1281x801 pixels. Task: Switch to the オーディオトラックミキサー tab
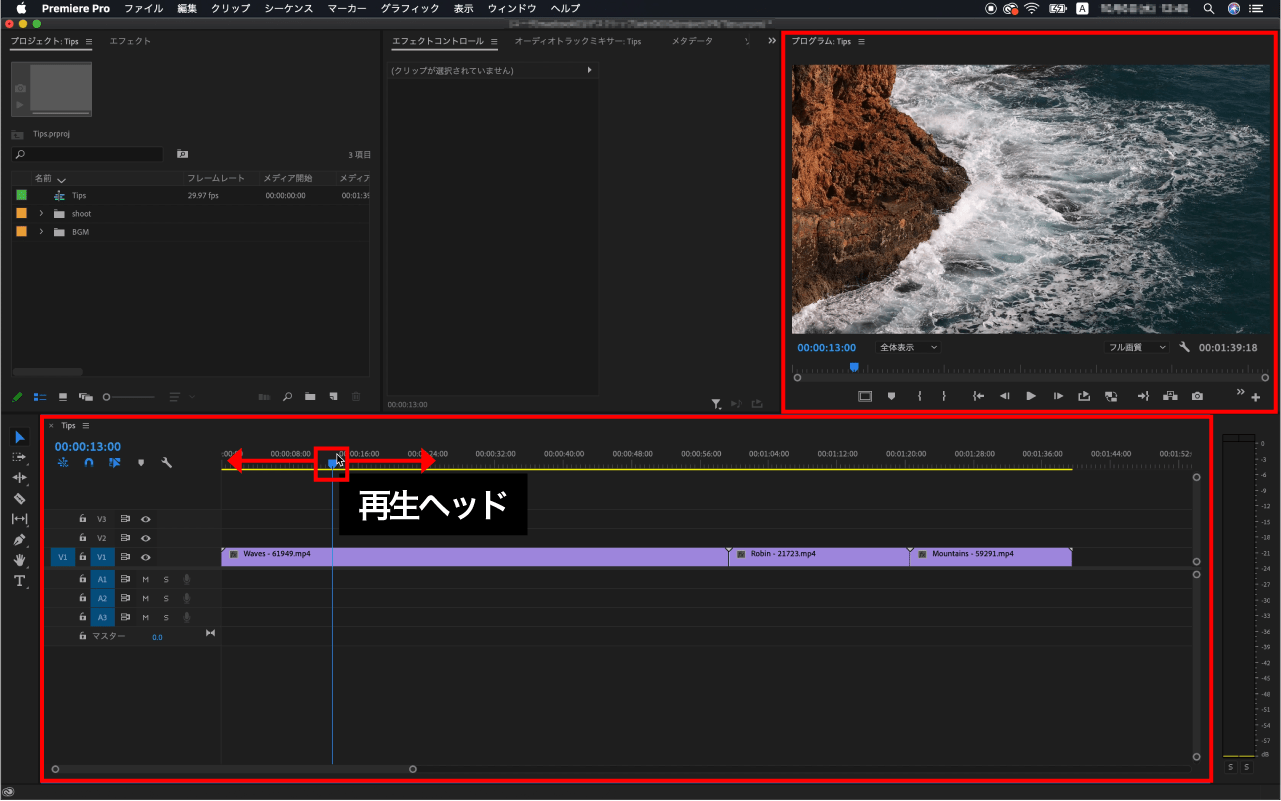click(x=578, y=41)
